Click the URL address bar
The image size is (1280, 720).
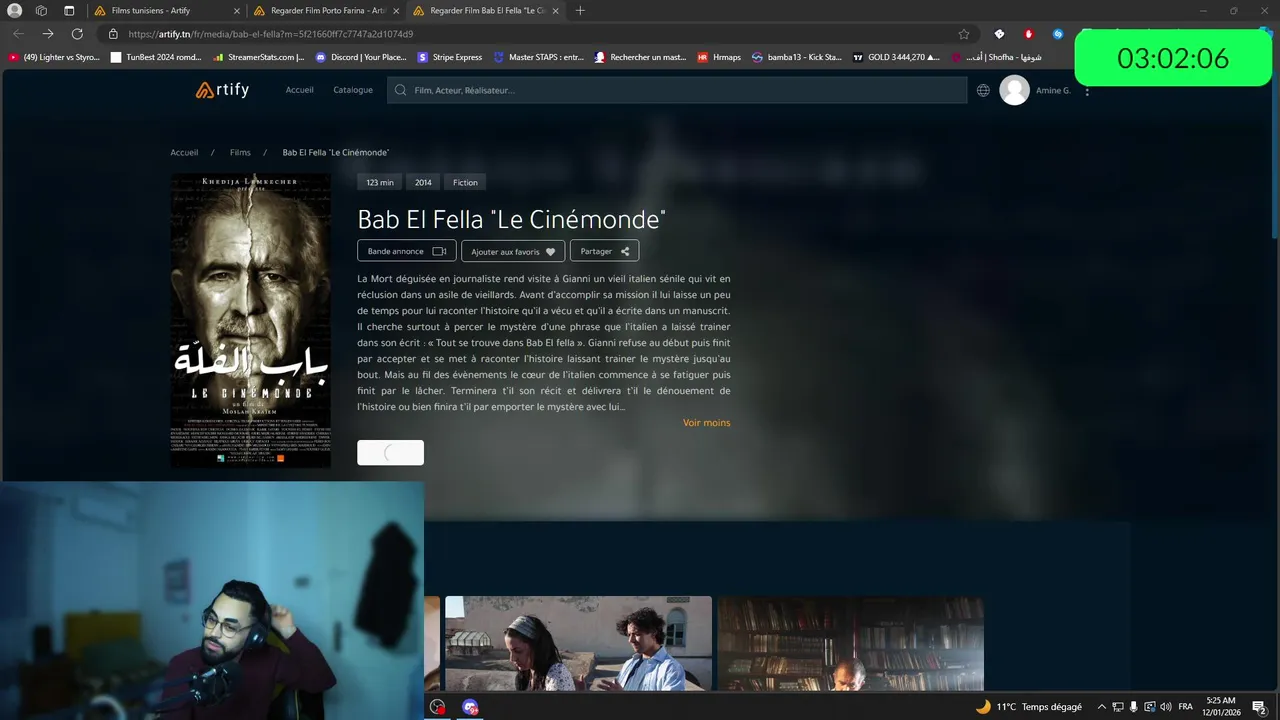tap(540, 33)
